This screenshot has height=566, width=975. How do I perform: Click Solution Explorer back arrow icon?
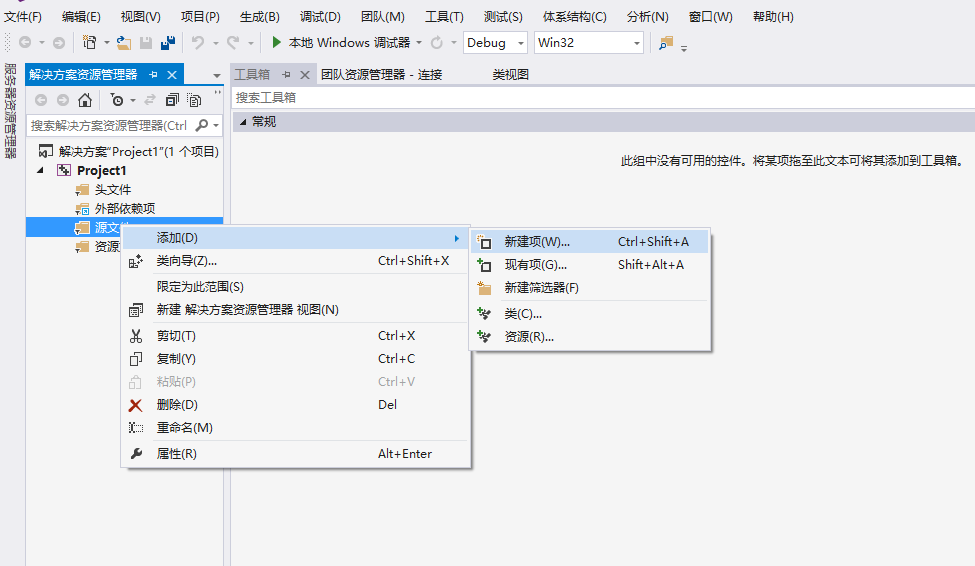coord(41,100)
